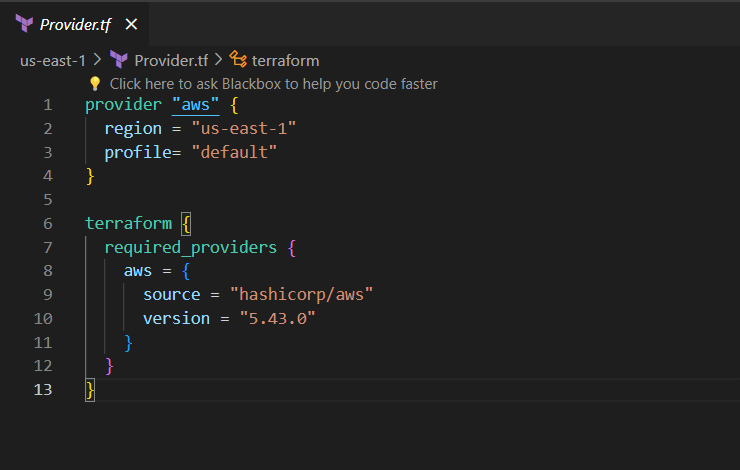The width and height of the screenshot is (740, 470).
Task: Click the word provider on line 1
Action: (x=123, y=104)
